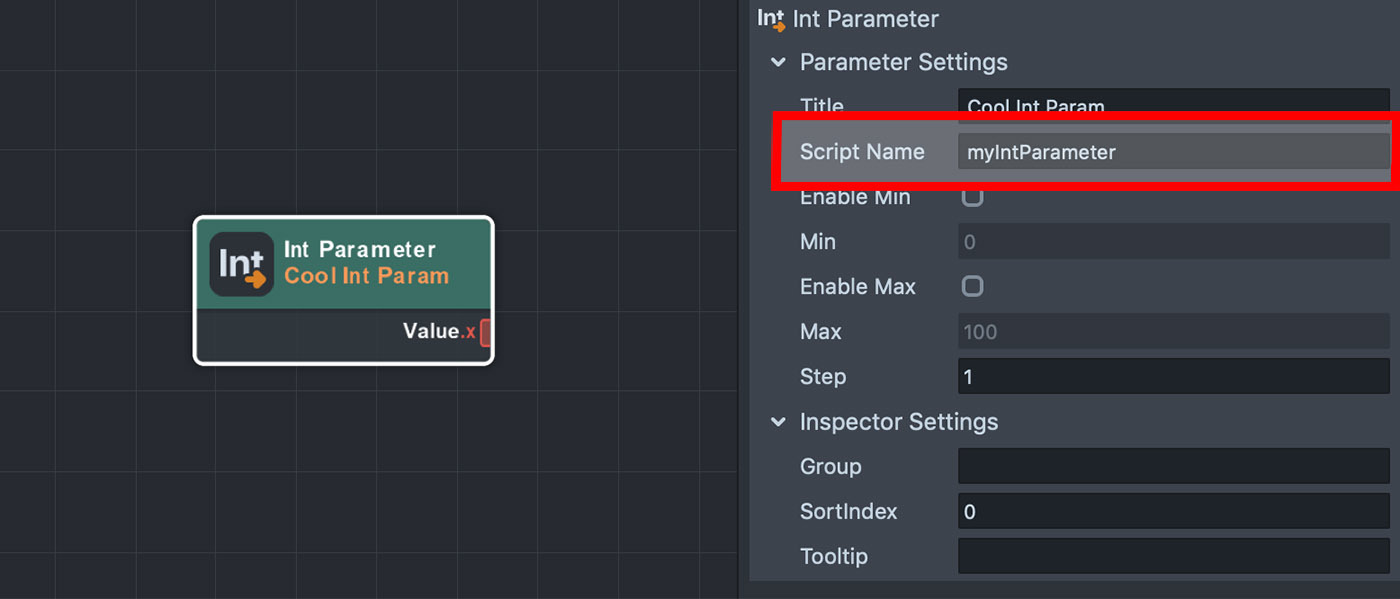Select the Int Parameter node title
The width and height of the screenshot is (1400, 599).
pyautogui.click(x=360, y=250)
